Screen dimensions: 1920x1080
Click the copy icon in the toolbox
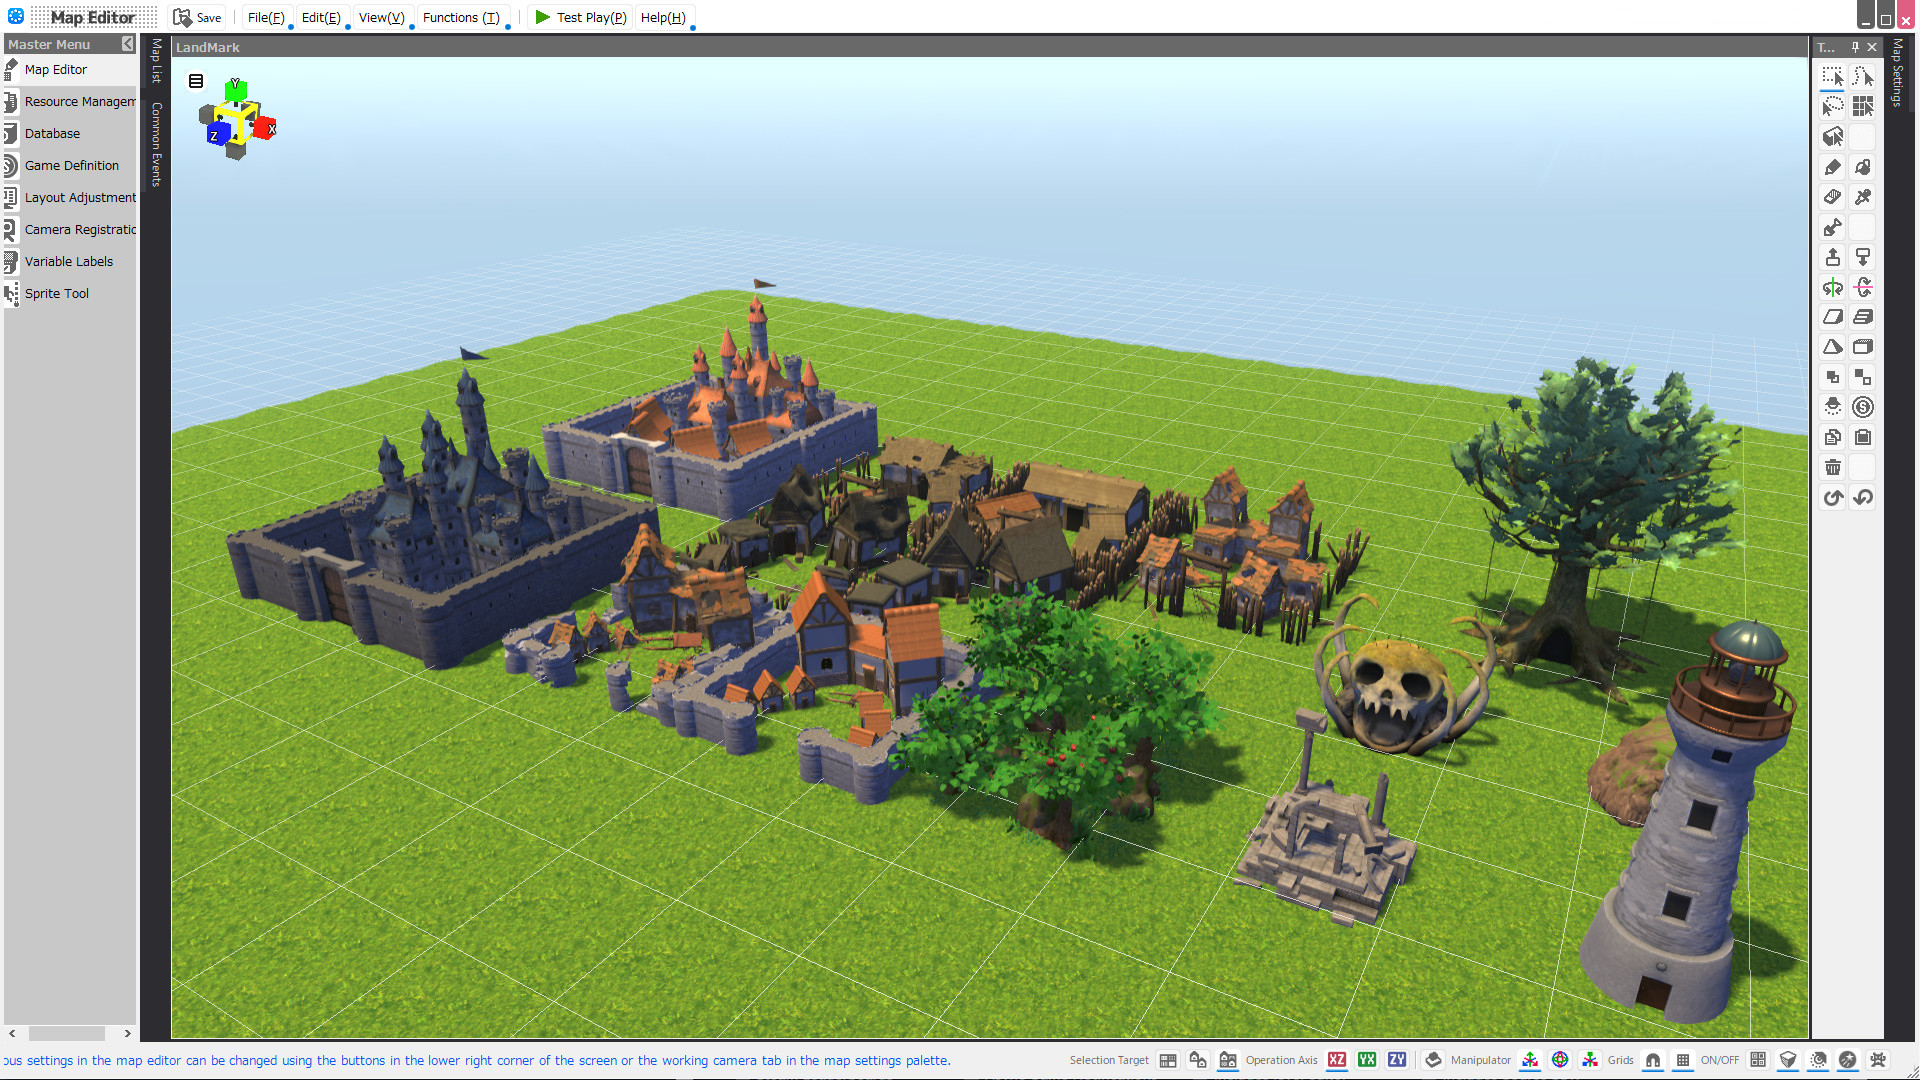point(1833,437)
